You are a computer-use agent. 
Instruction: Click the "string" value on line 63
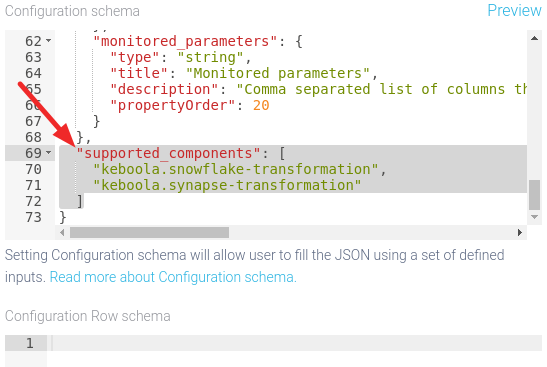pyautogui.click(x=210, y=57)
